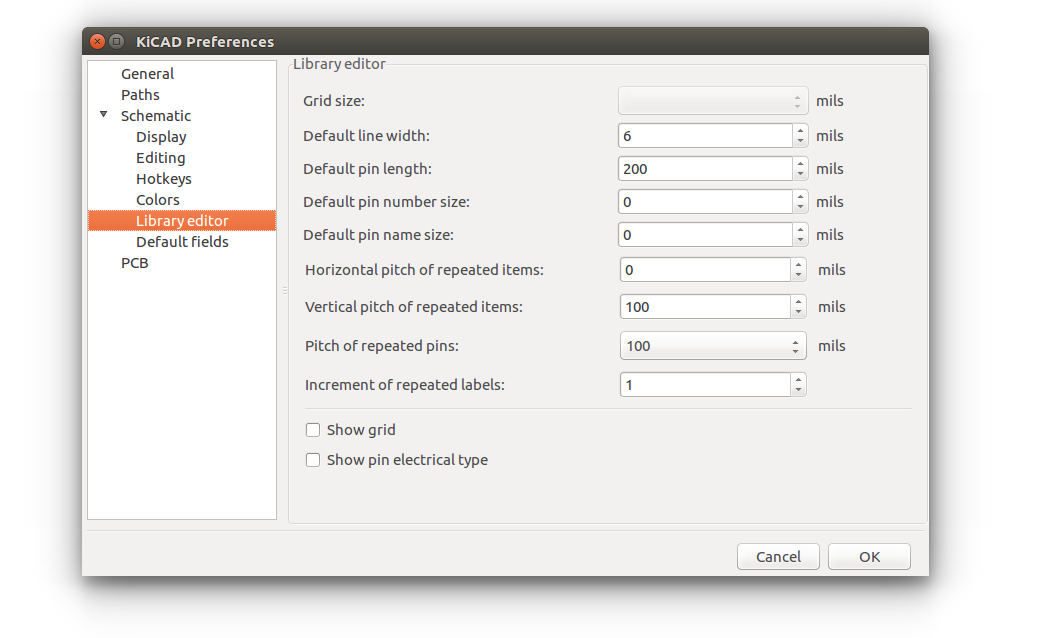Open the PCB preferences section
Screen dimensions: 1063x638
coord(134,263)
